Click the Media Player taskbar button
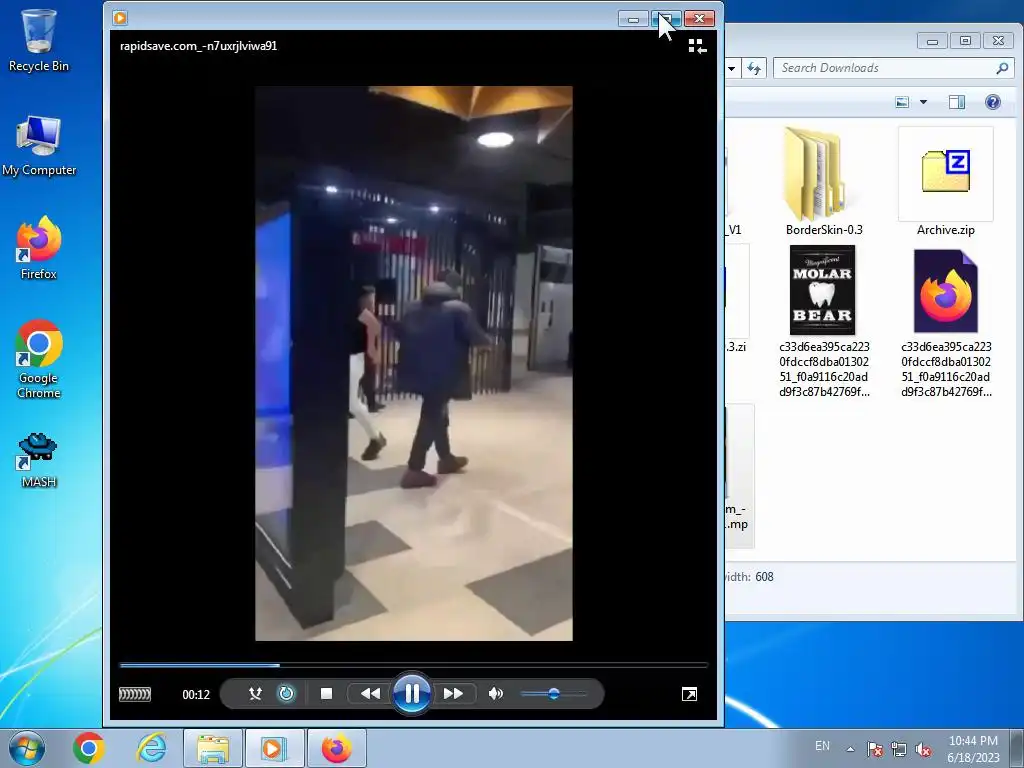This screenshot has height=768, width=1024. click(x=274, y=748)
